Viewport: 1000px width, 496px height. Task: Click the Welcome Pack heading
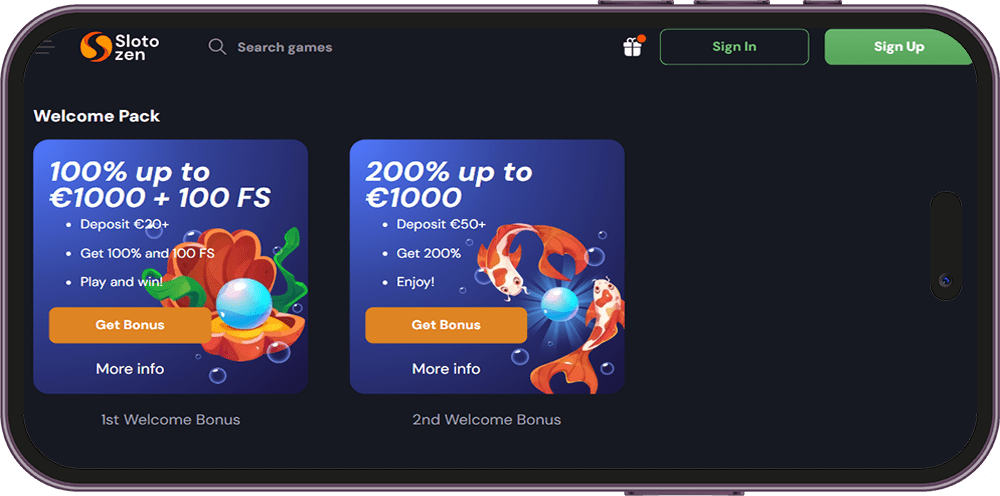pos(96,116)
